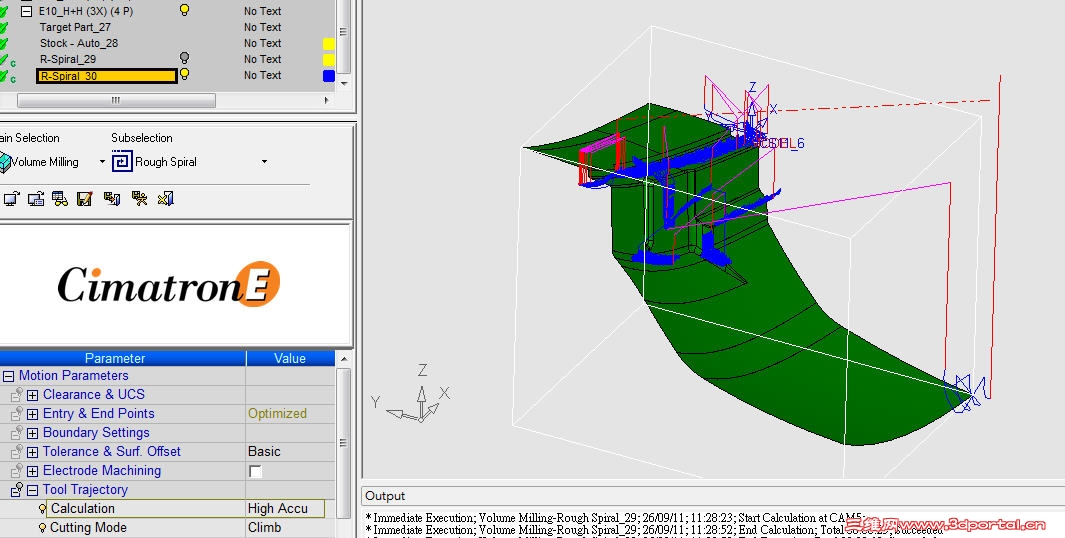The image size is (1065, 538).
Task: Select the R-Spiral_29 procedure row
Action: [x=67, y=59]
